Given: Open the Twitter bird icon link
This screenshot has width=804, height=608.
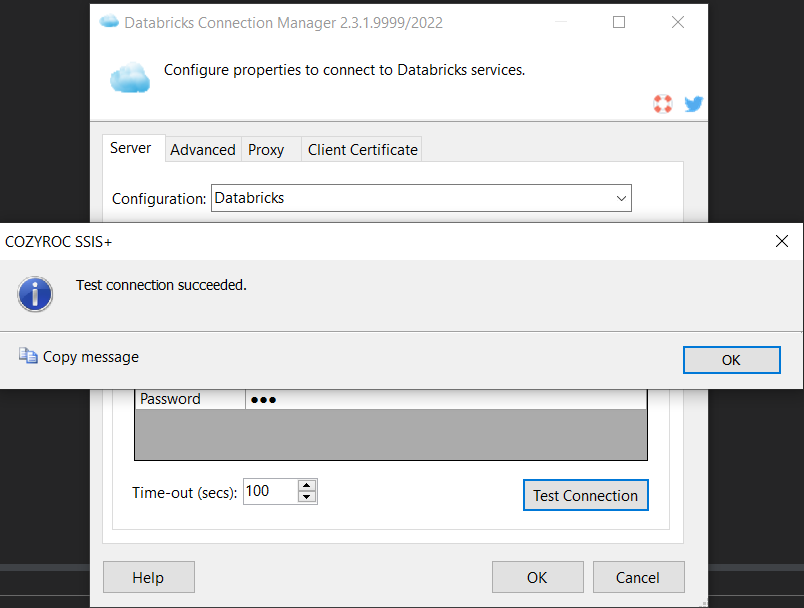Looking at the screenshot, I should point(693,104).
